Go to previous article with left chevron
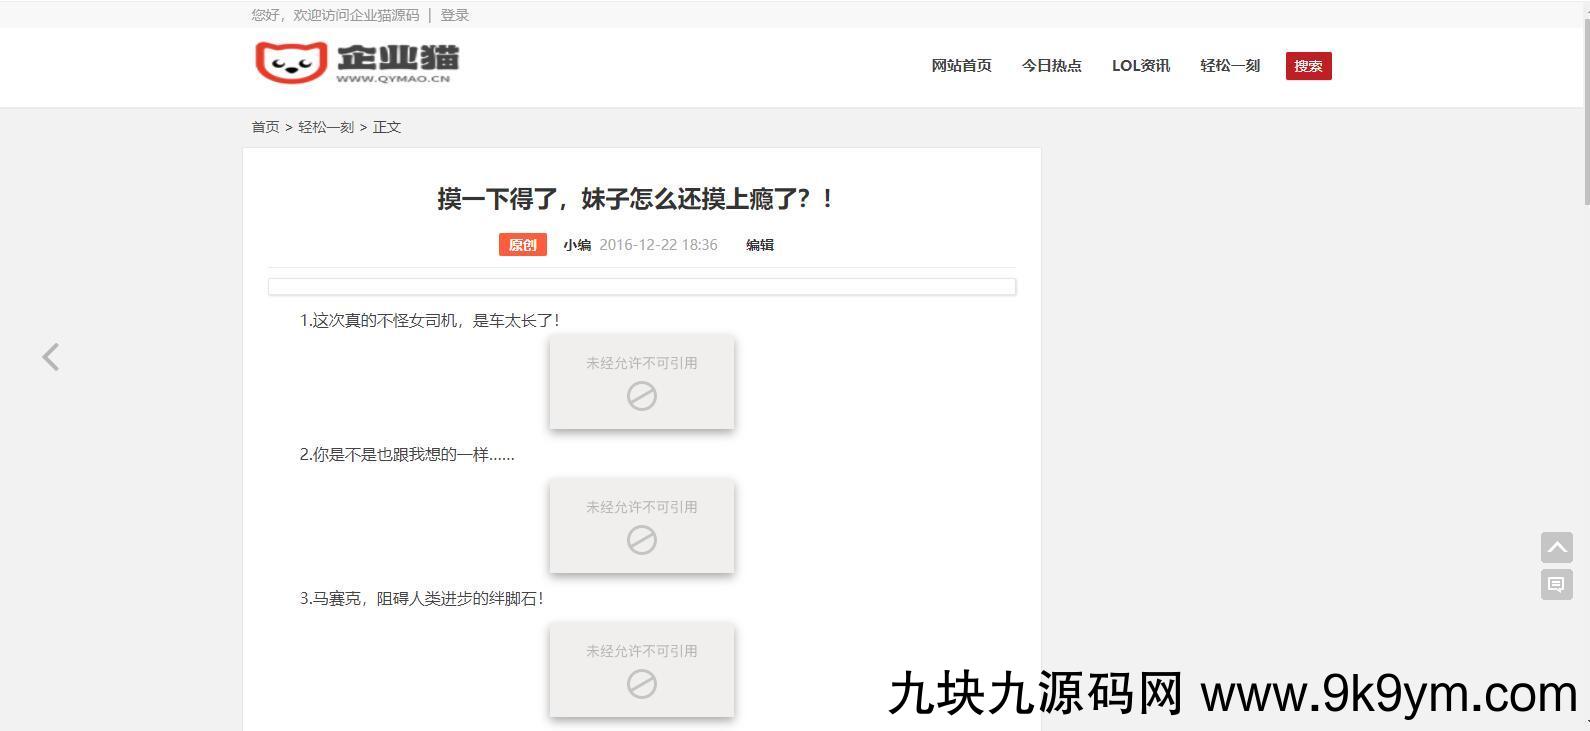 (x=51, y=357)
